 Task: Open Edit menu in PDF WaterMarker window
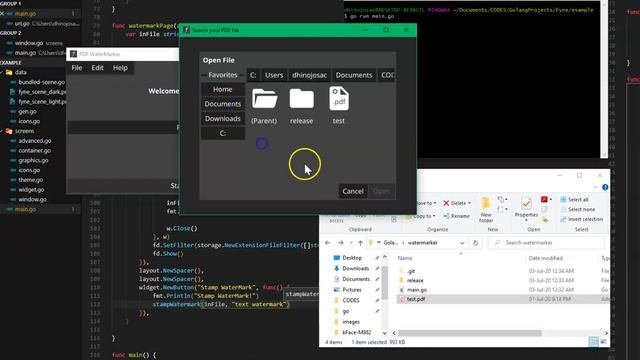(97, 68)
